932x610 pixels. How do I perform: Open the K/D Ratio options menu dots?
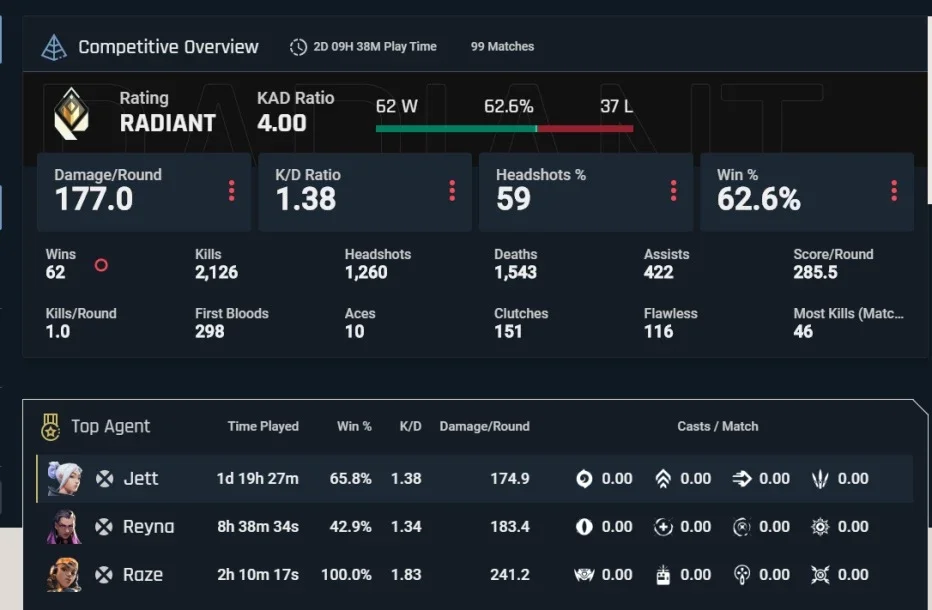(x=452, y=191)
